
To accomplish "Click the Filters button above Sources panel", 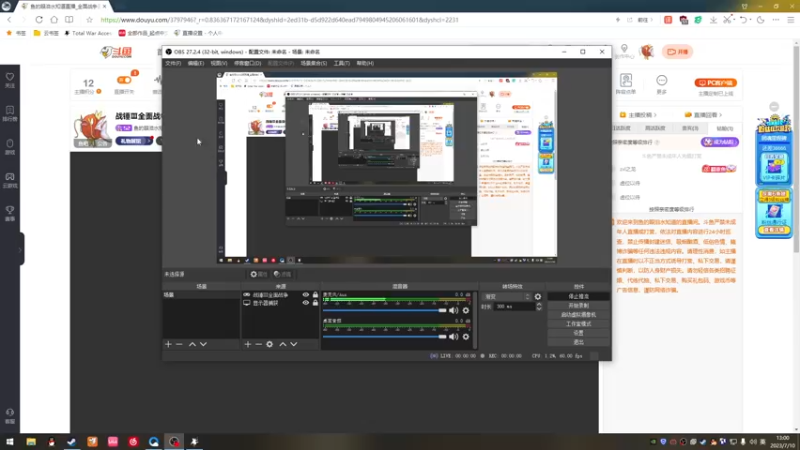I will coord(282,274).
